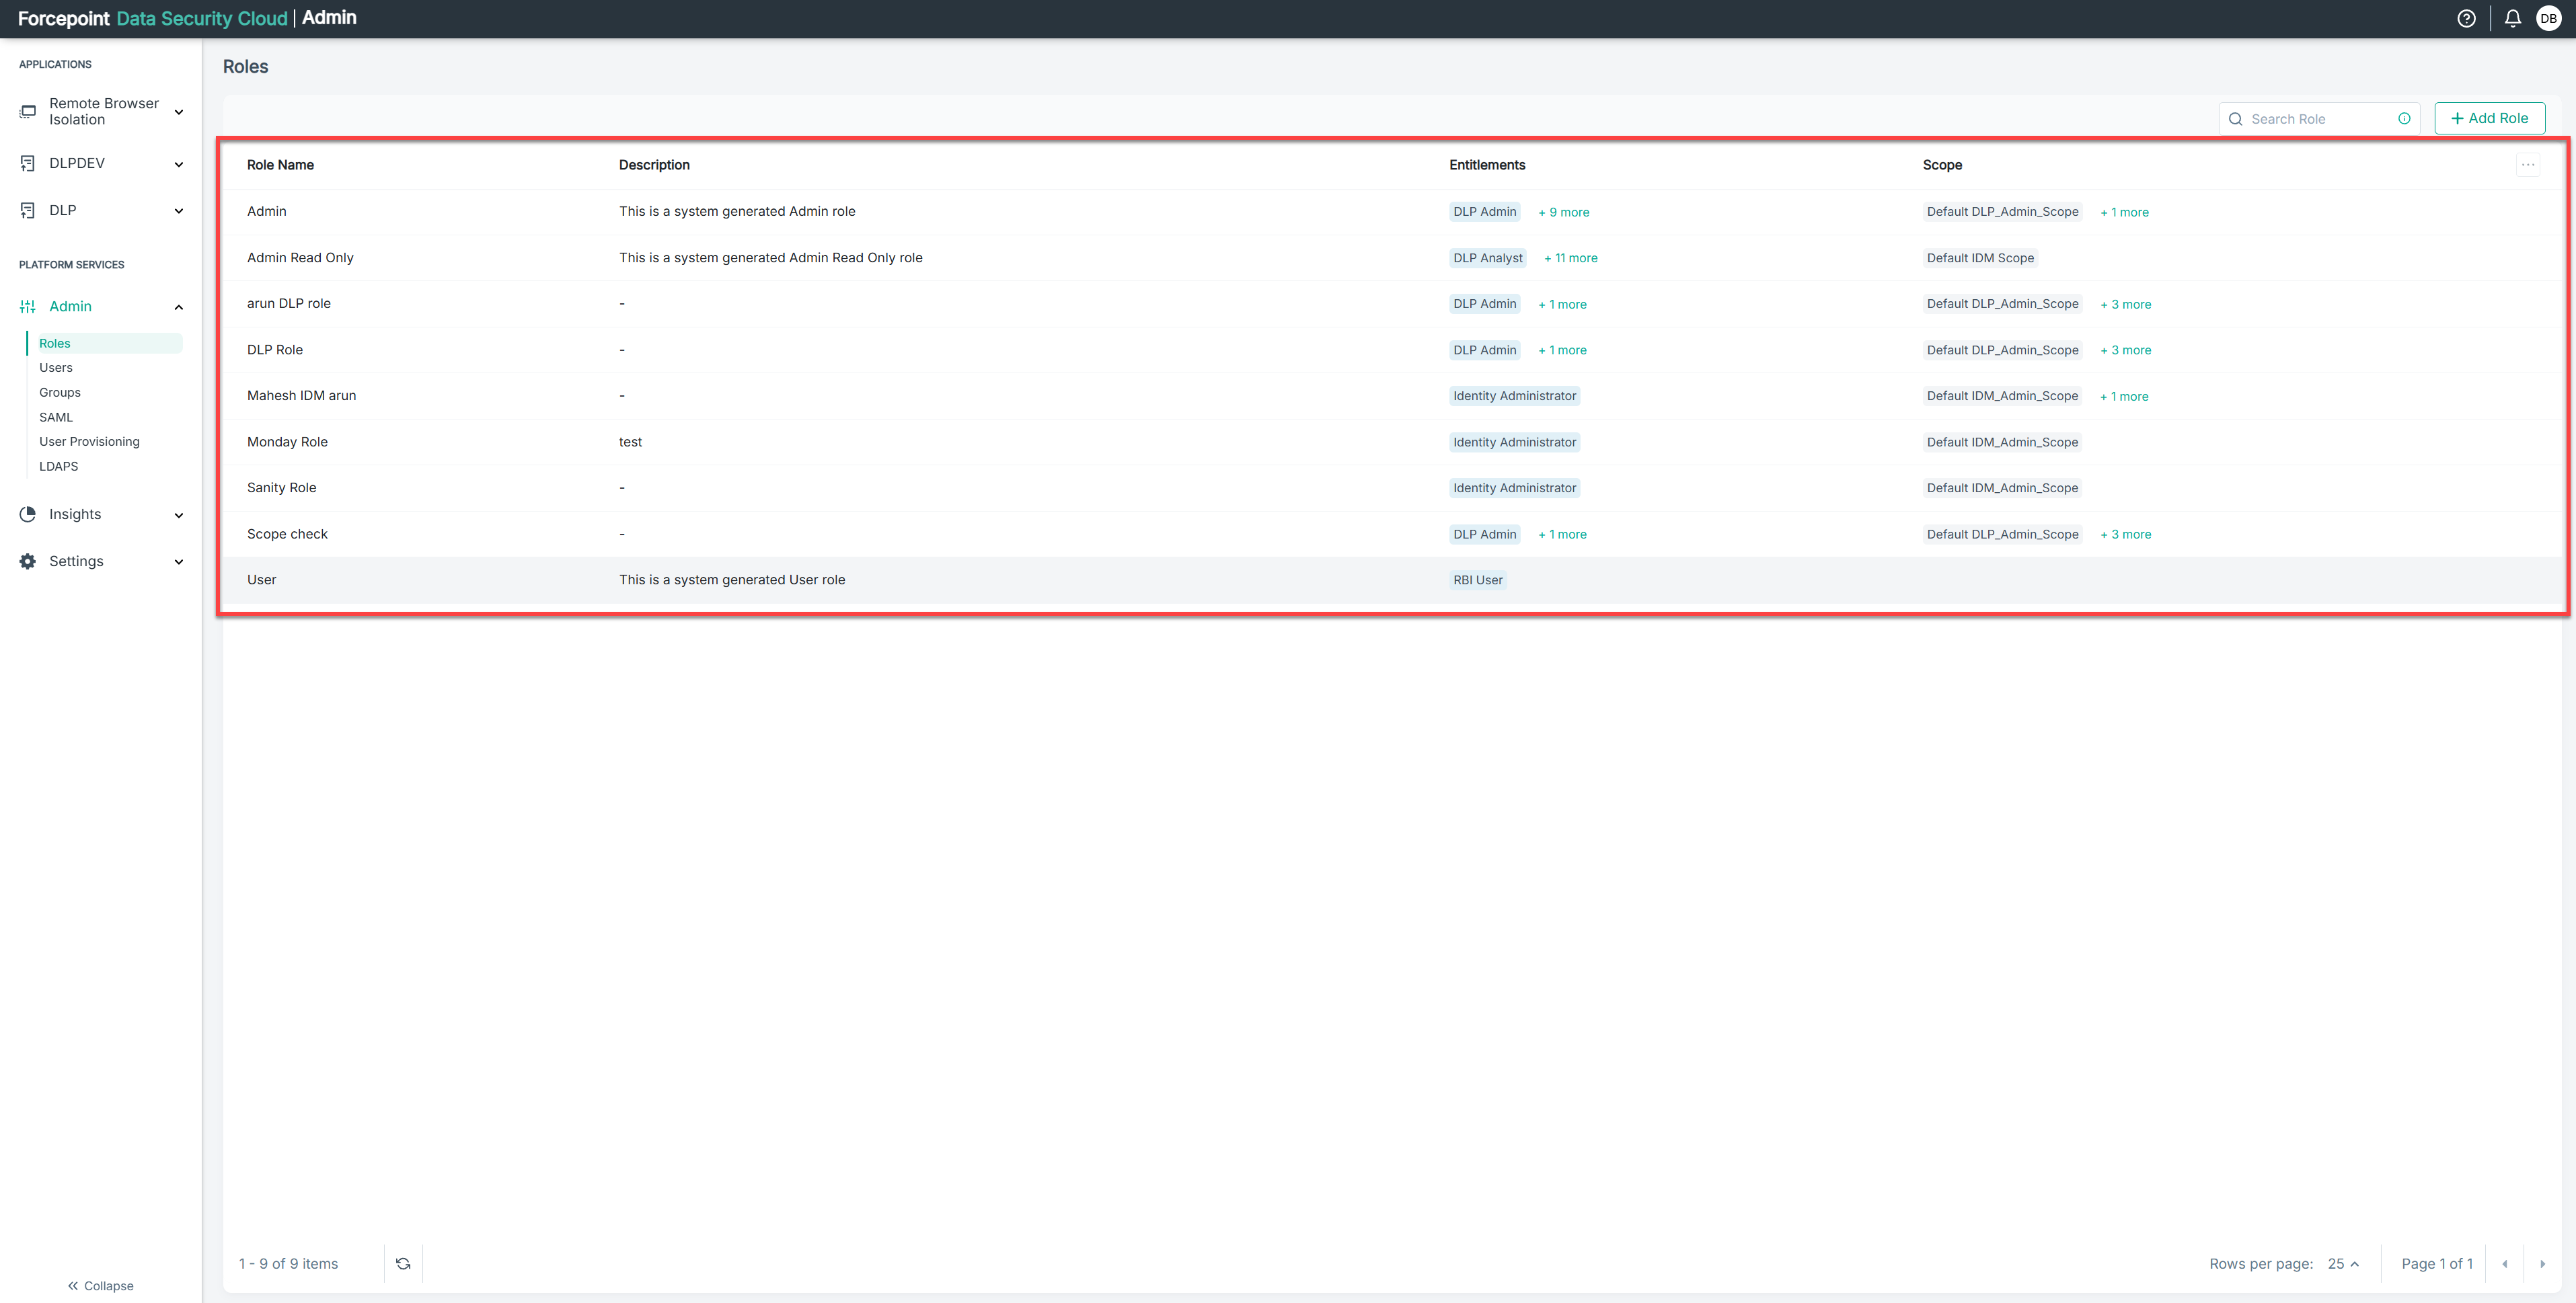Go to next page arrow
Viewport: 2576px width, 1303px height.
click(2542, 1264)
